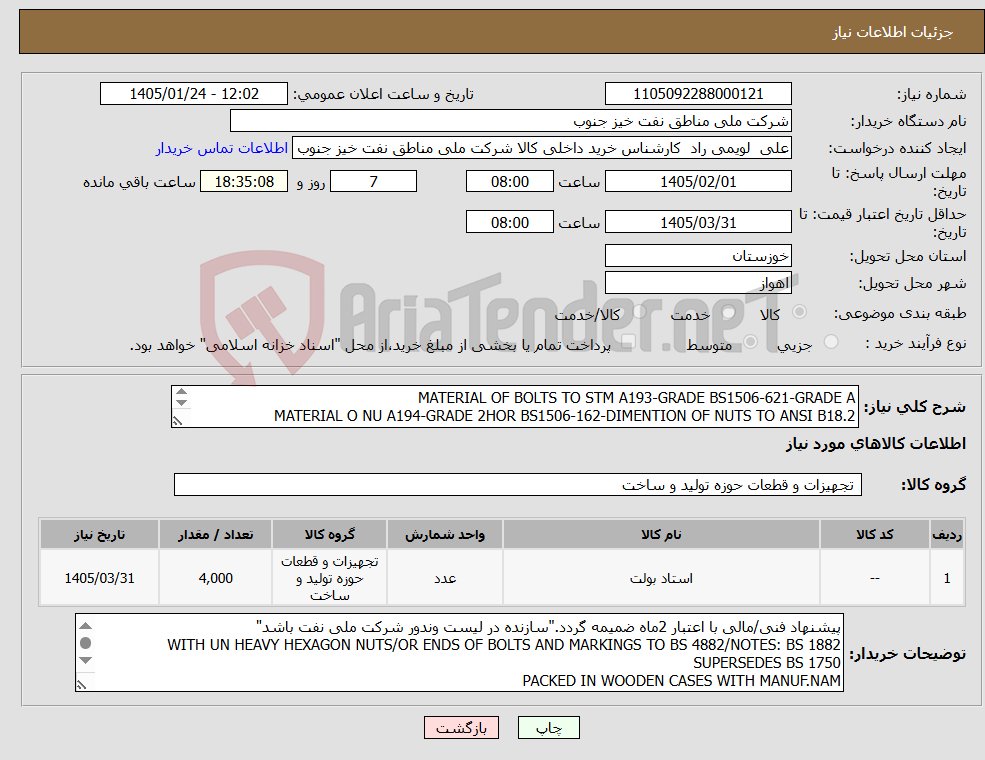Select the جزیی purchase type radio
The height and width of the screenshot is (760, 985).
click(x=830, y=342)
